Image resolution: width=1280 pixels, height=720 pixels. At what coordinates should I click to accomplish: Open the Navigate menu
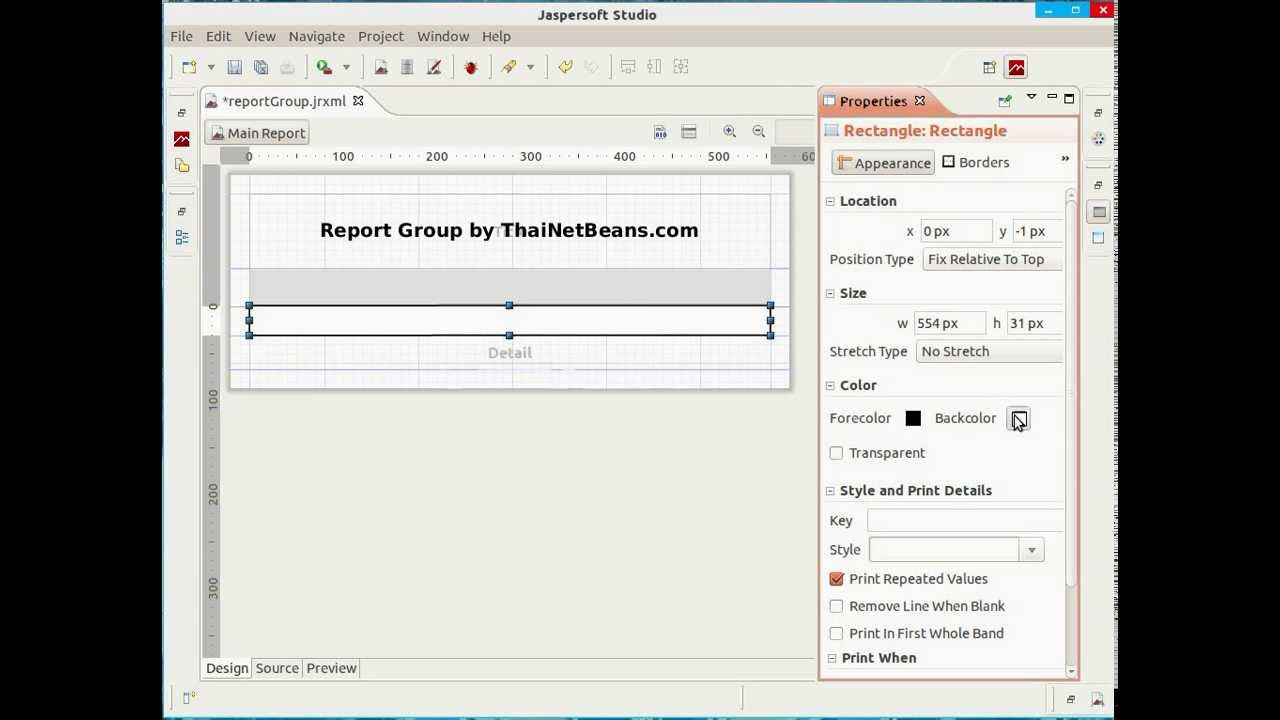click(x=316, y=36)
